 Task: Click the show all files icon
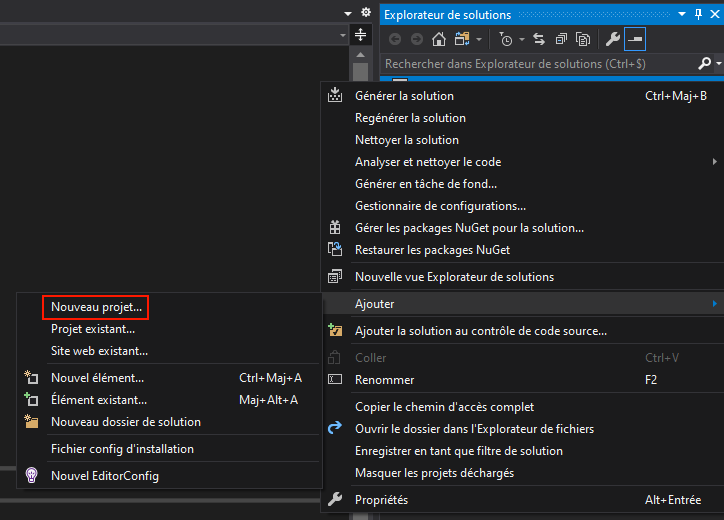click(581, 39)
